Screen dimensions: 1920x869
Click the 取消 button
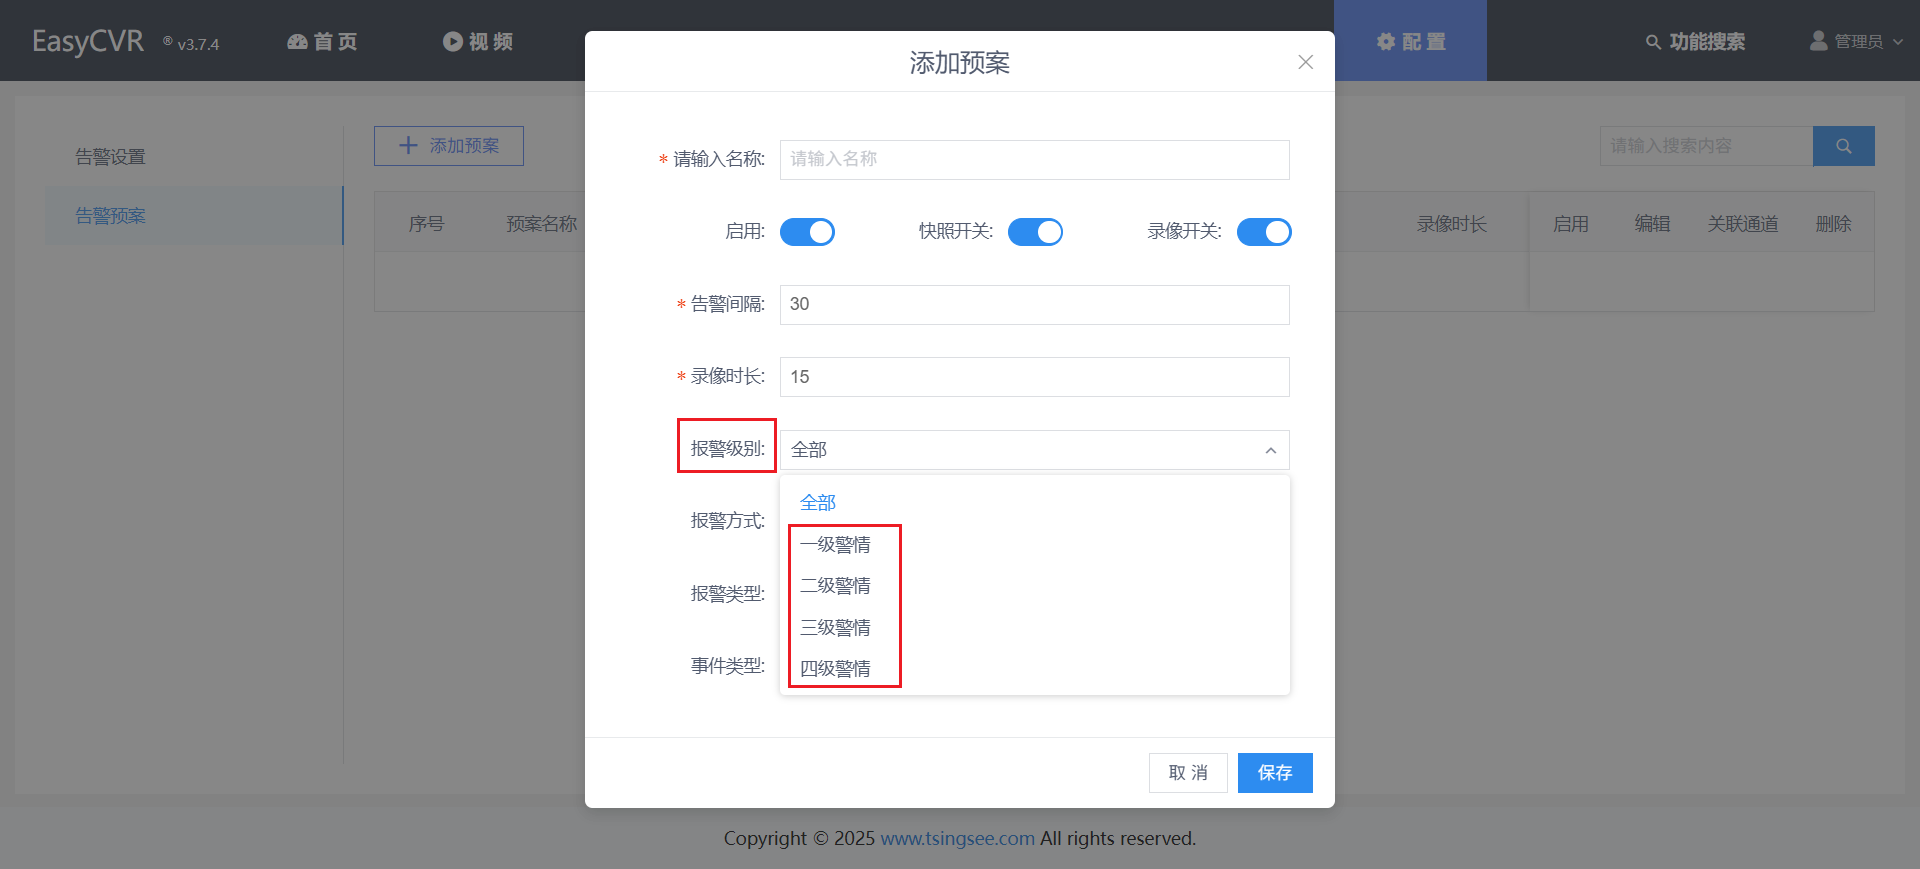pos(1188,773)
